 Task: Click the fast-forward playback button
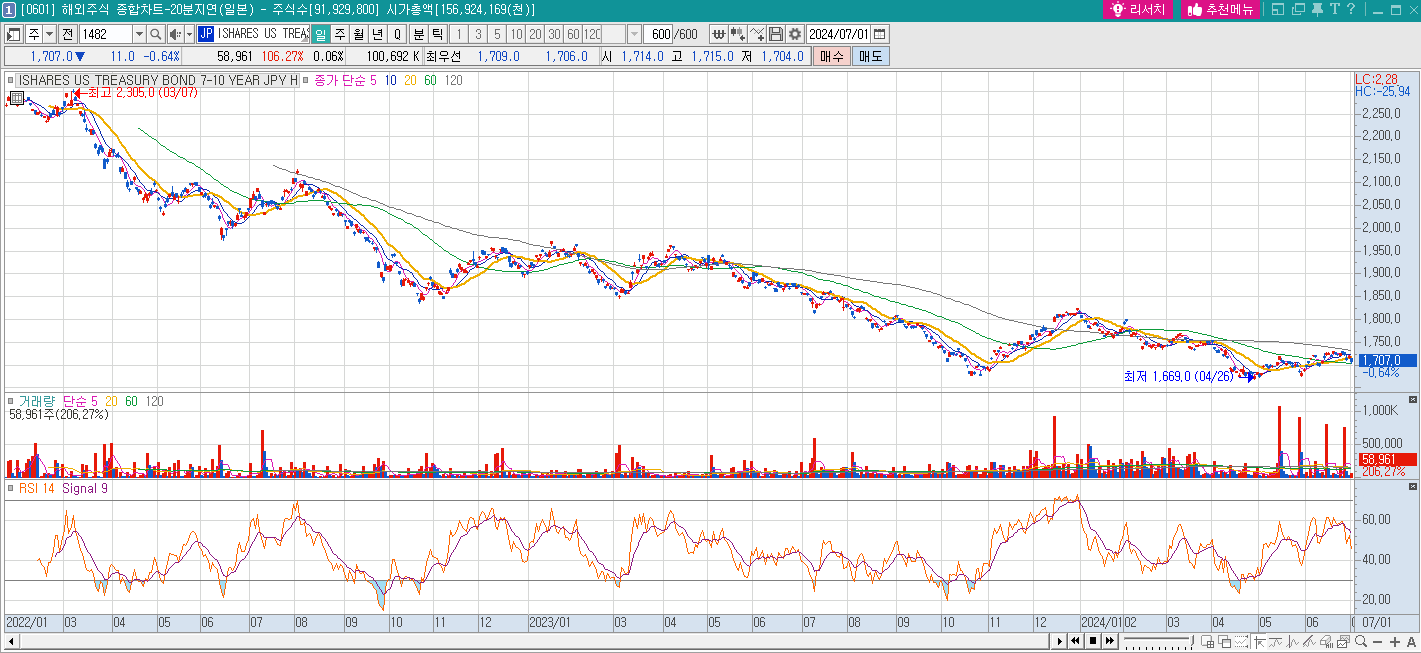coord(1110,641)
